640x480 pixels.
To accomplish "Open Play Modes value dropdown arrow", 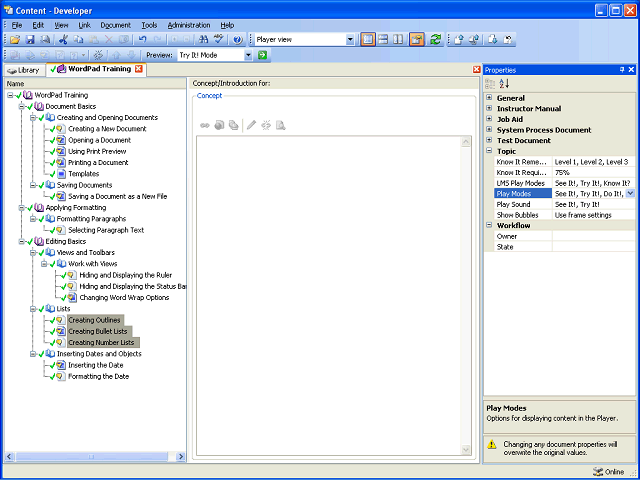I will pyautogui.click(x=630, y=193).
